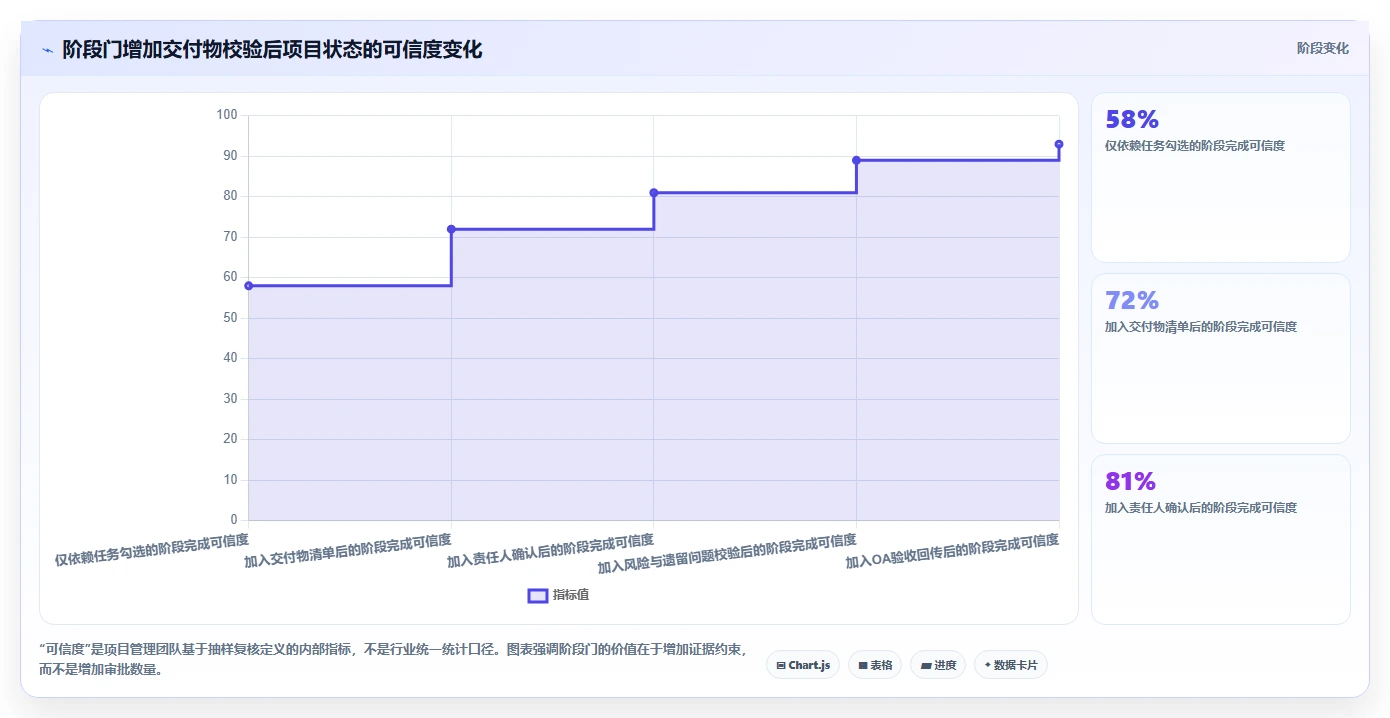The image size is (1390, 718).
Task: Select the 数据卡片 tag chip
Action: (x=1010, y=665)
